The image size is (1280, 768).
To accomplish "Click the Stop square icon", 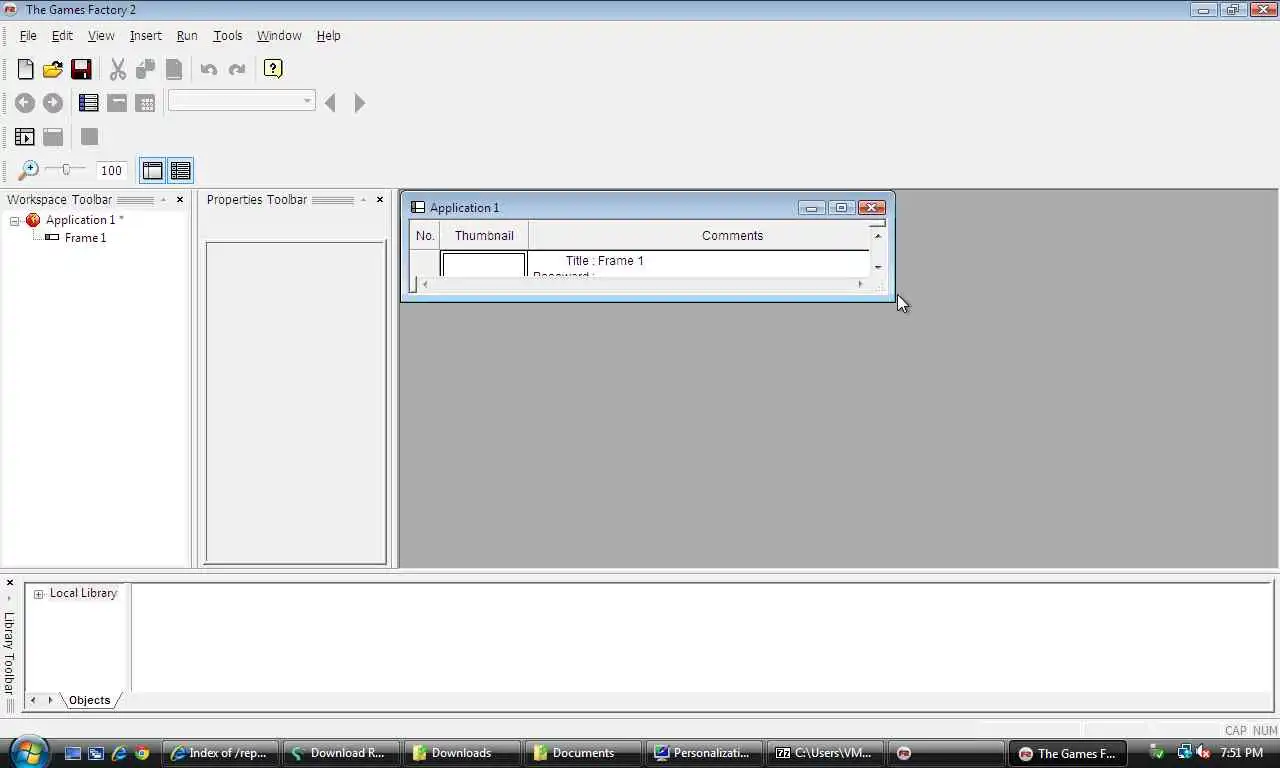I will [89, 137].
